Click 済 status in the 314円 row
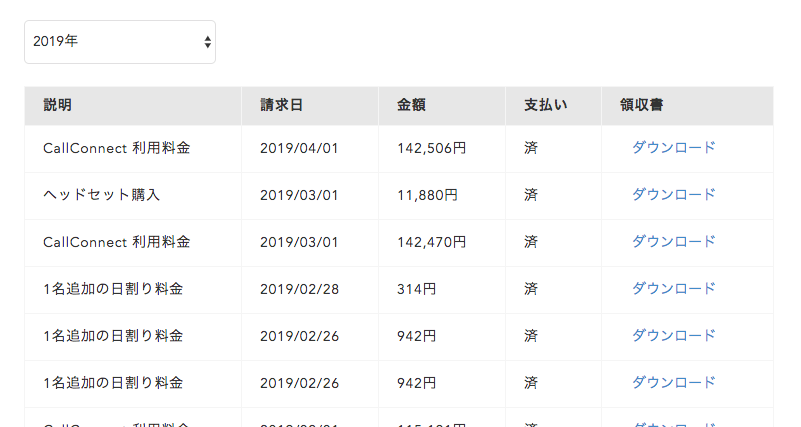This screenshot has height=427, width=801. tap(531, 289)
